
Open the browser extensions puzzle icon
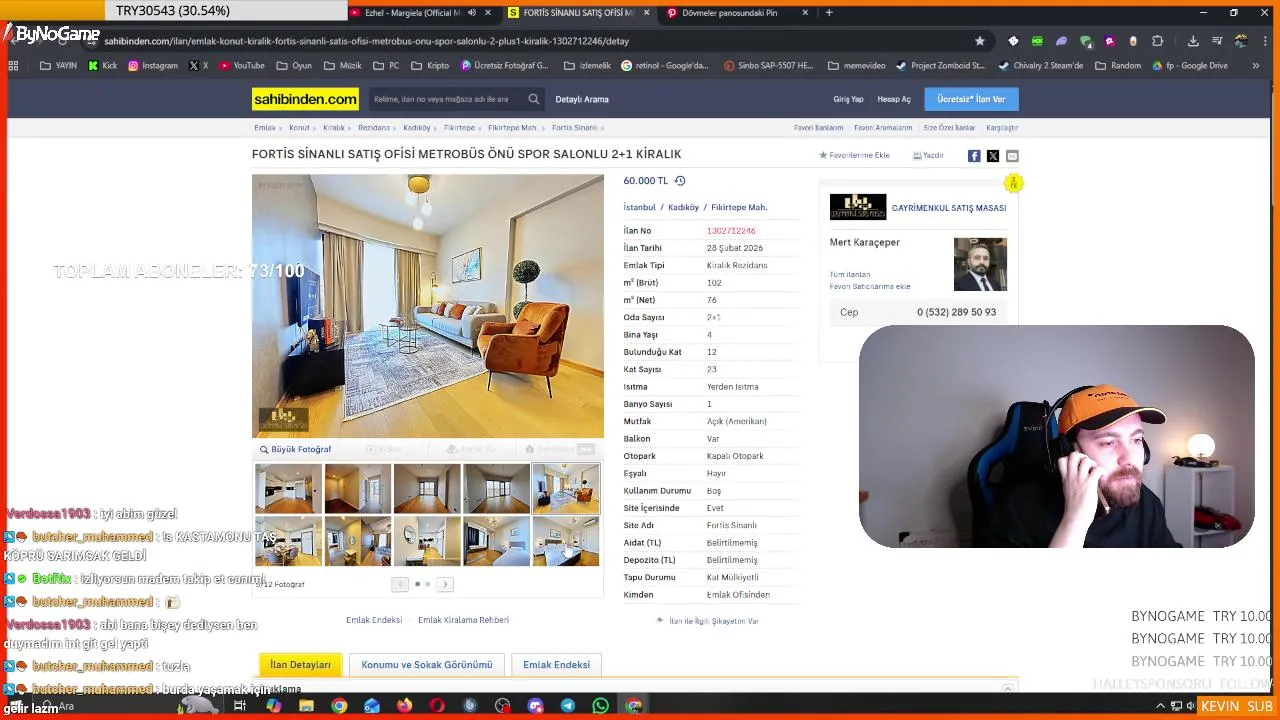click(1157, 41)
